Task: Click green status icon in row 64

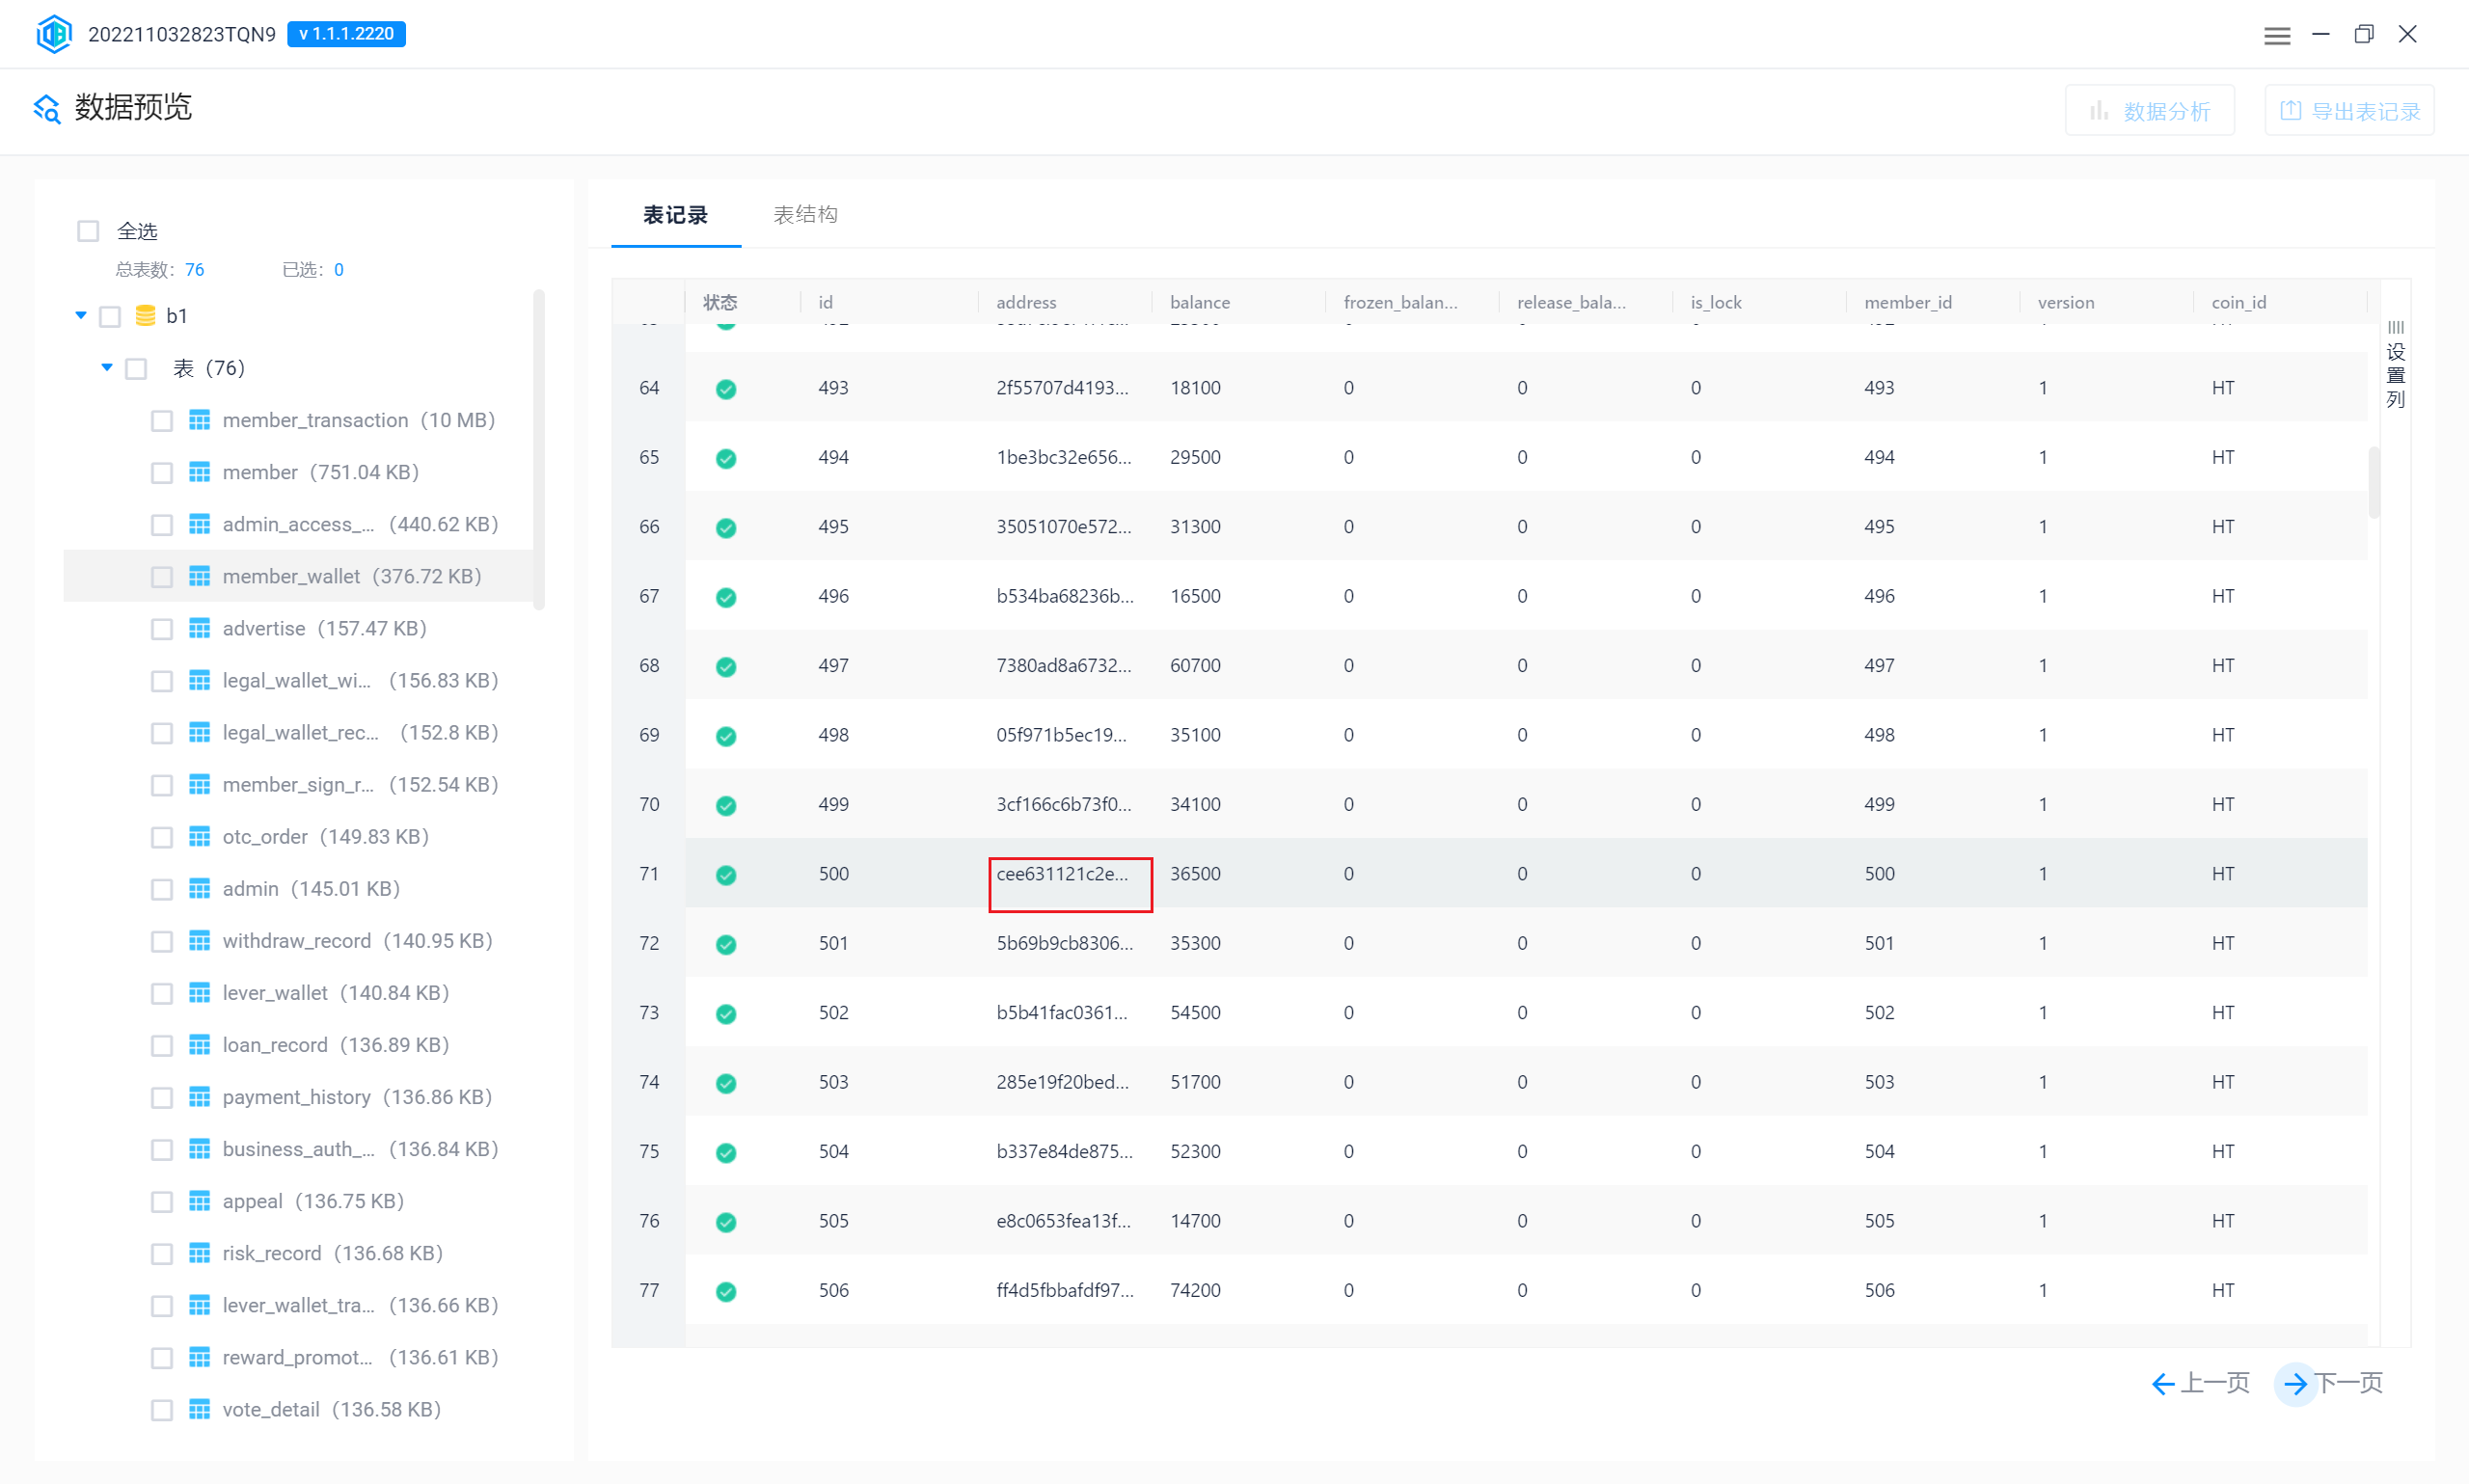Action: pyautogui.click(x=726, y=389)
